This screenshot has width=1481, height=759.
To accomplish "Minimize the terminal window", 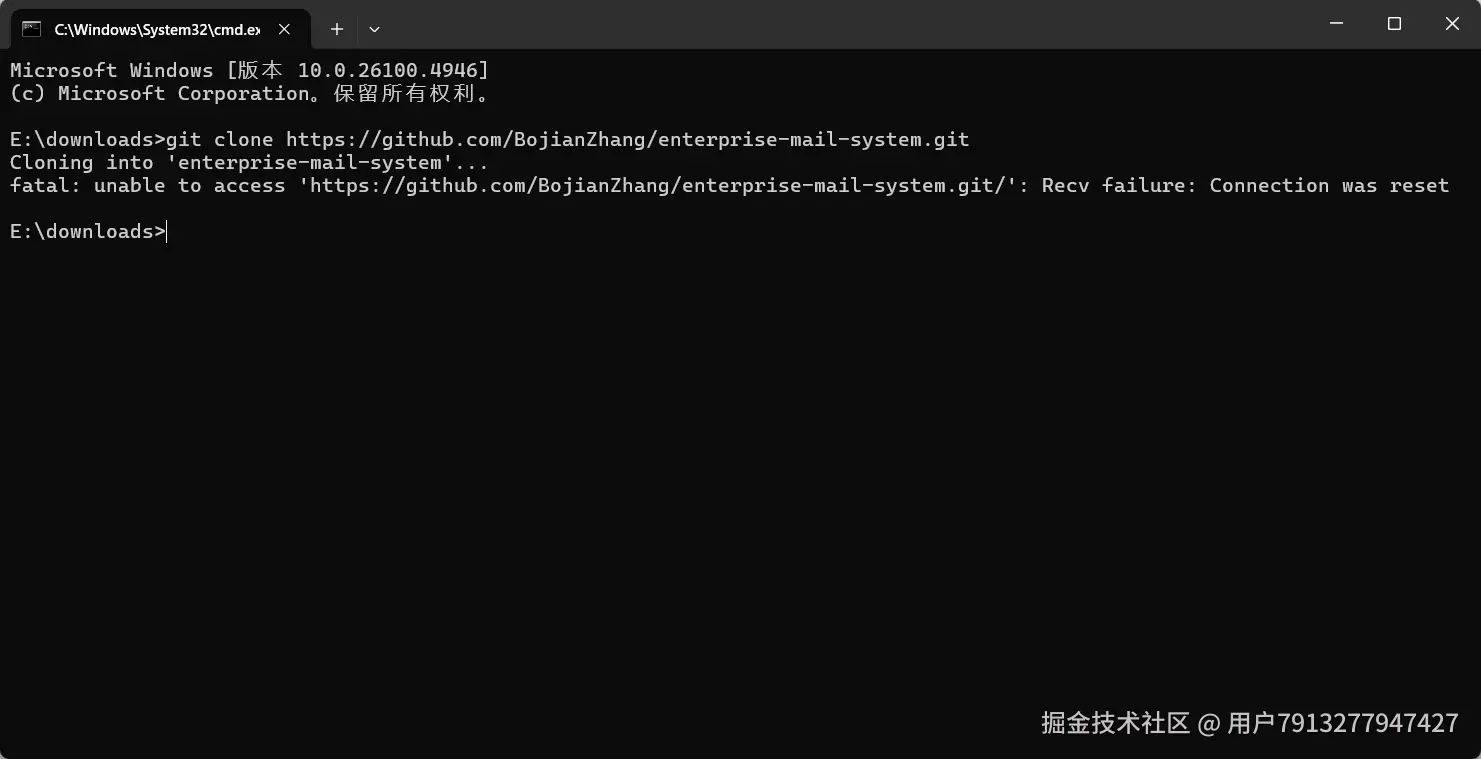I will 1336,24.
